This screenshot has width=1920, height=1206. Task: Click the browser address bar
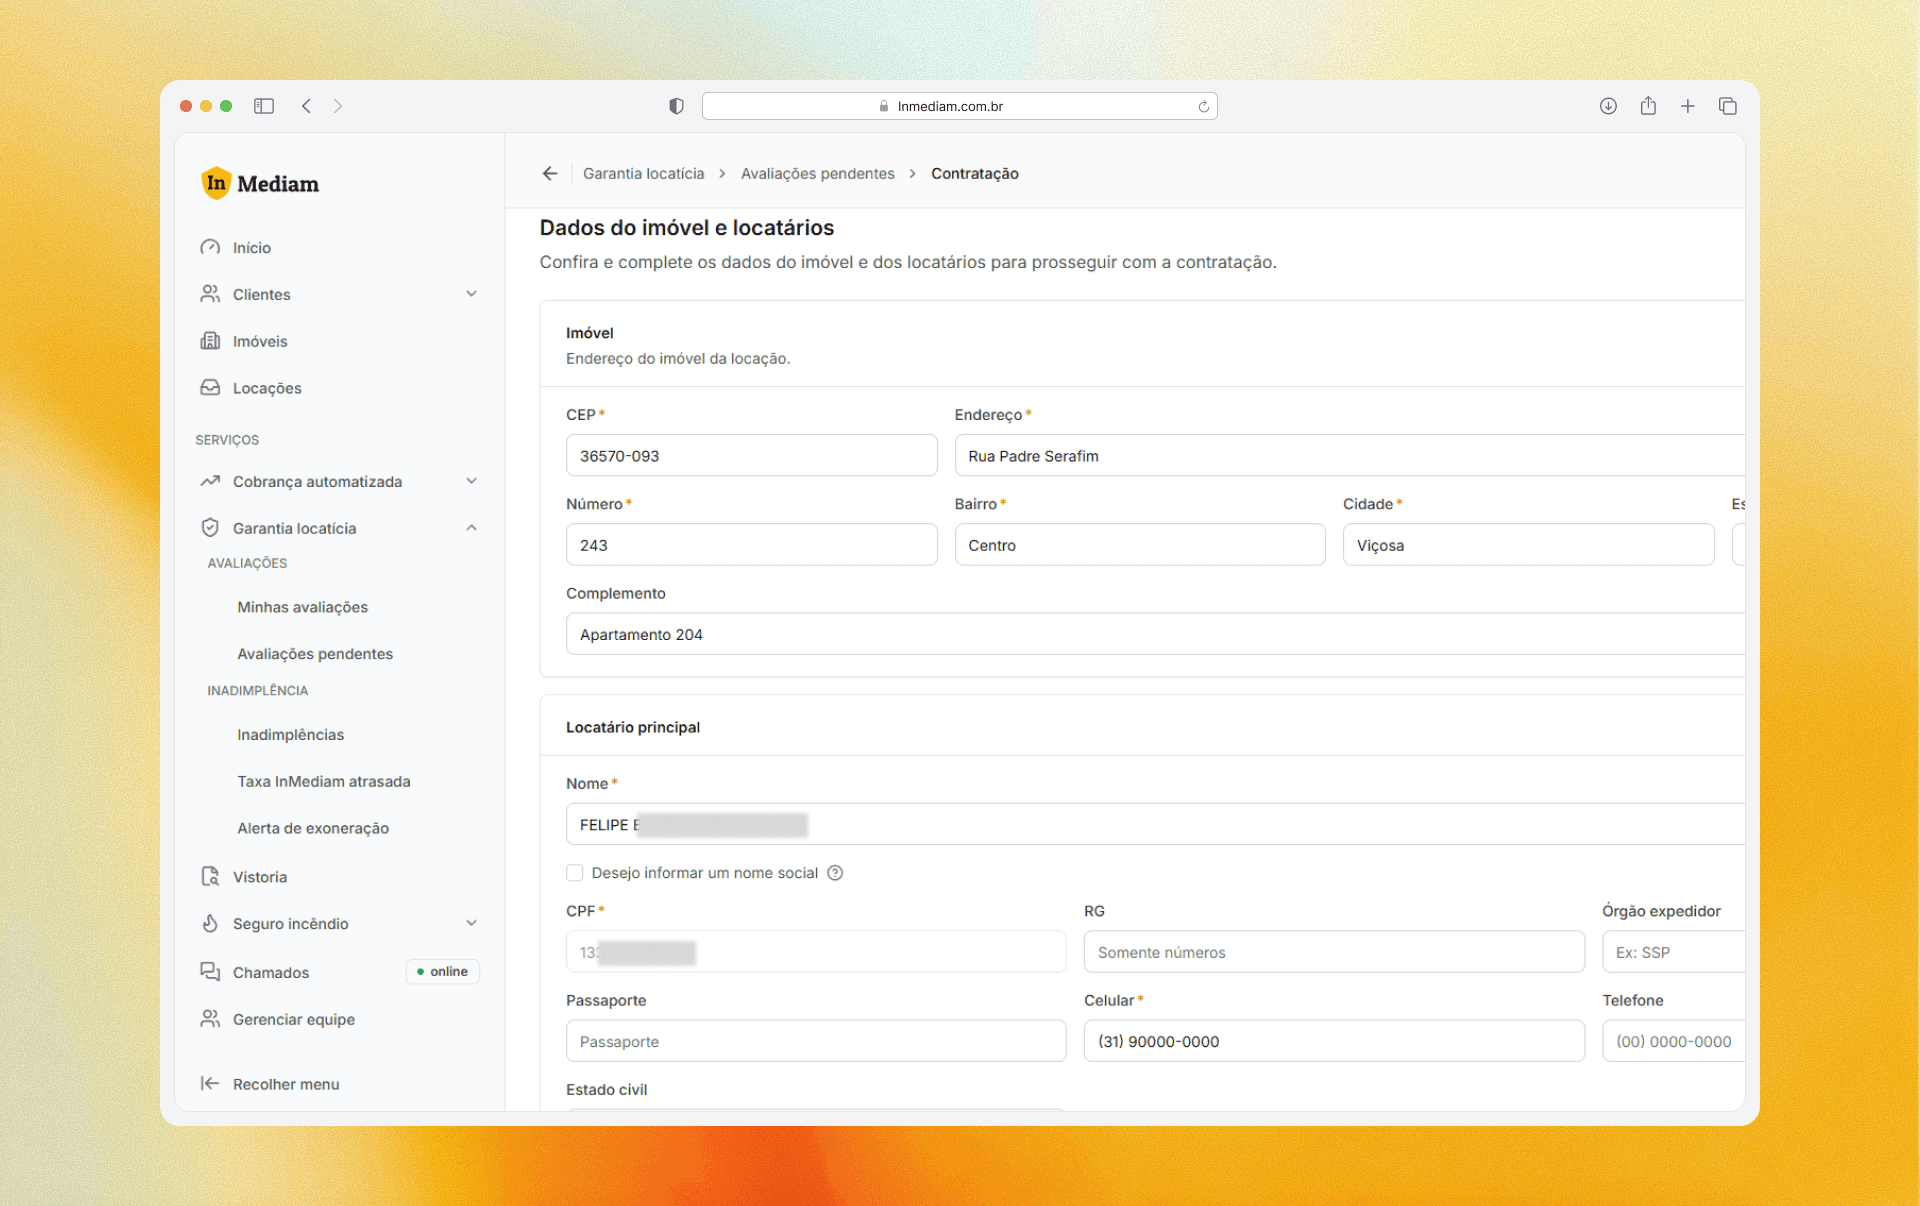(960, 106)
